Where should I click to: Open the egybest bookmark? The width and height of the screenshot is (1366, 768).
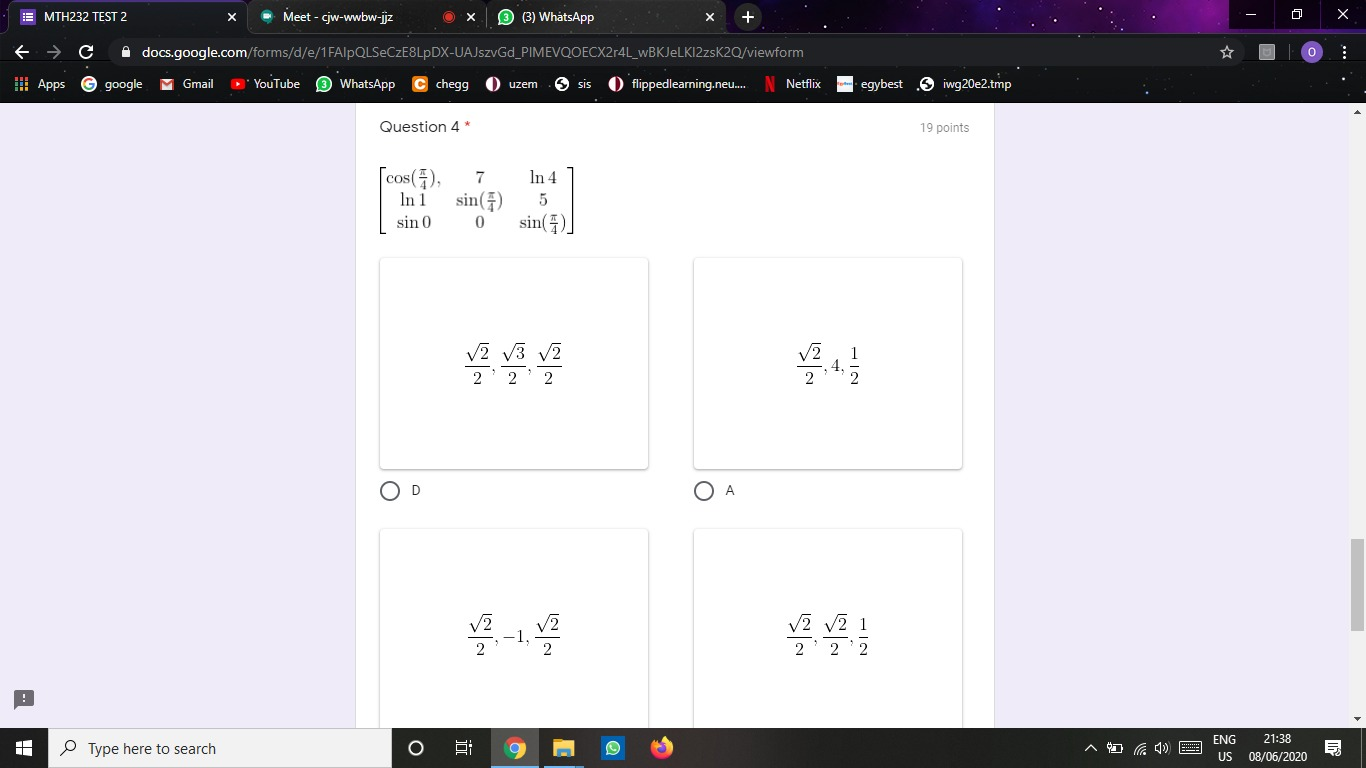869,84
